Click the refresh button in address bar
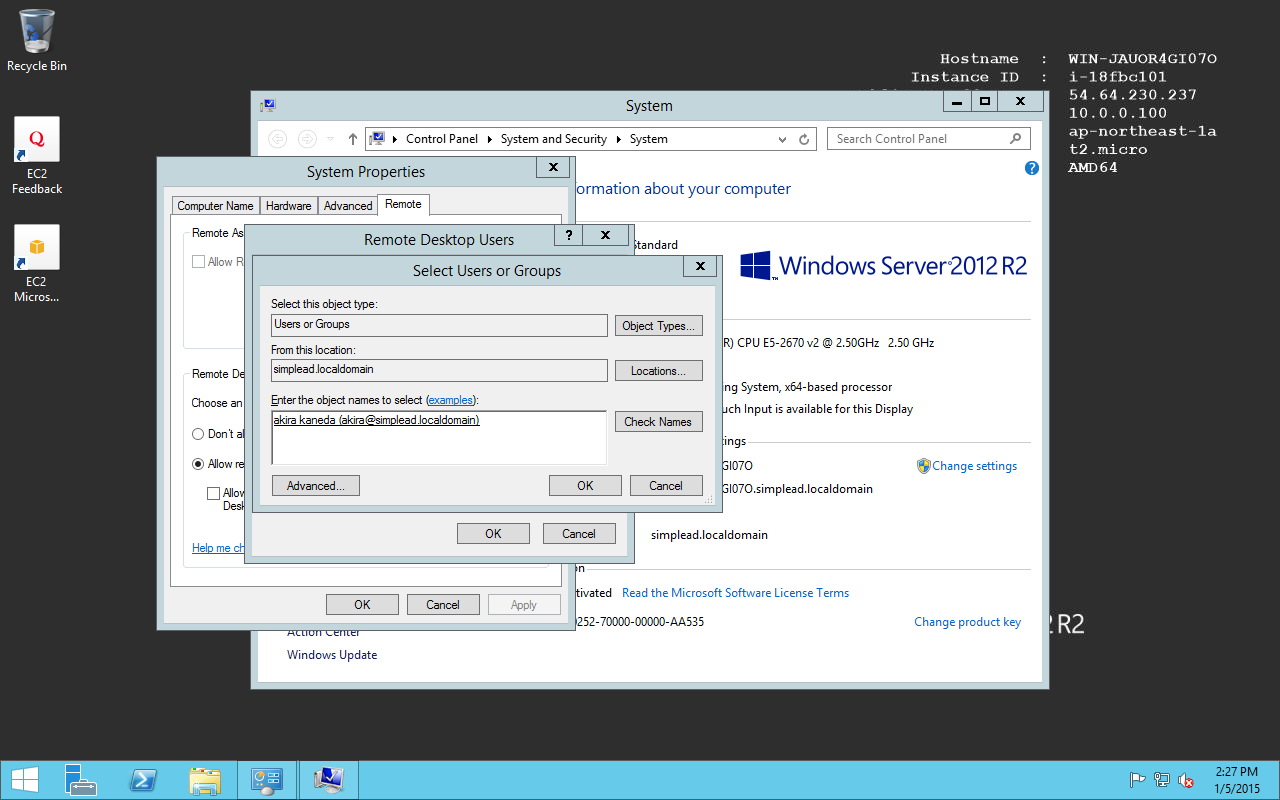 804,139
